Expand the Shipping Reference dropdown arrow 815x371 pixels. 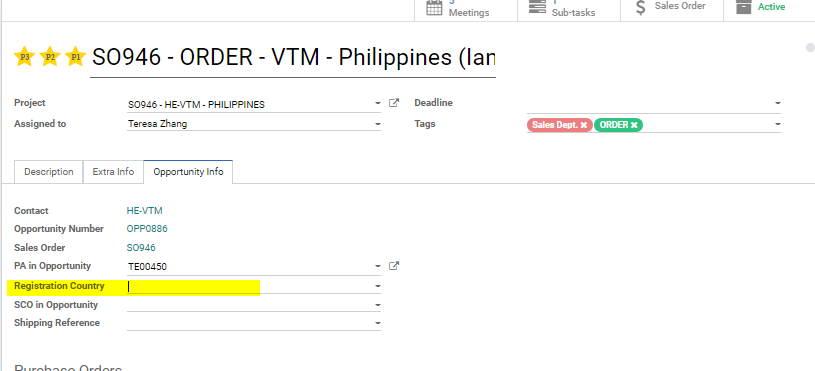click(x=378, y=323)
